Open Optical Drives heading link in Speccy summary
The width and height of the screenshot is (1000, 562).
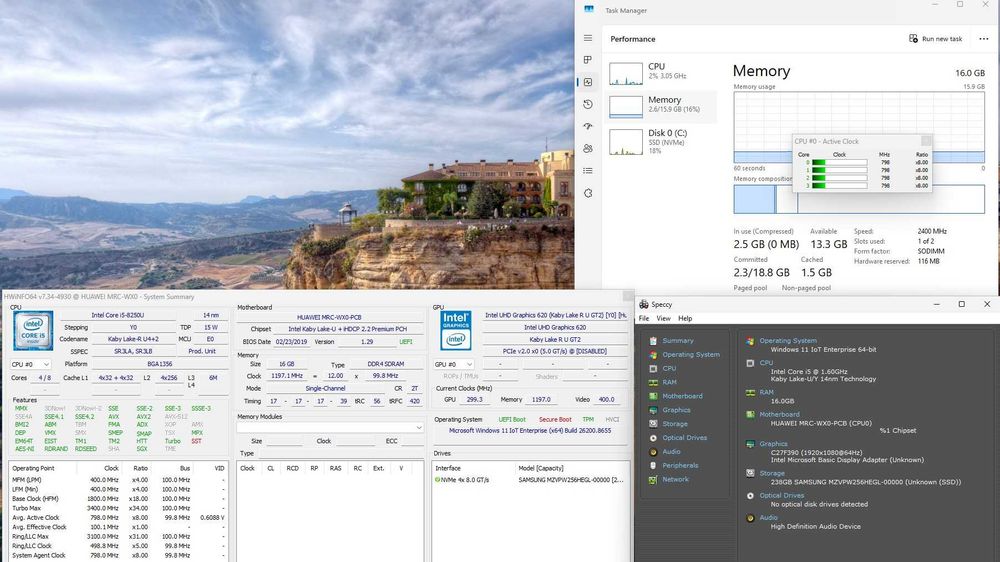point(781,496)
